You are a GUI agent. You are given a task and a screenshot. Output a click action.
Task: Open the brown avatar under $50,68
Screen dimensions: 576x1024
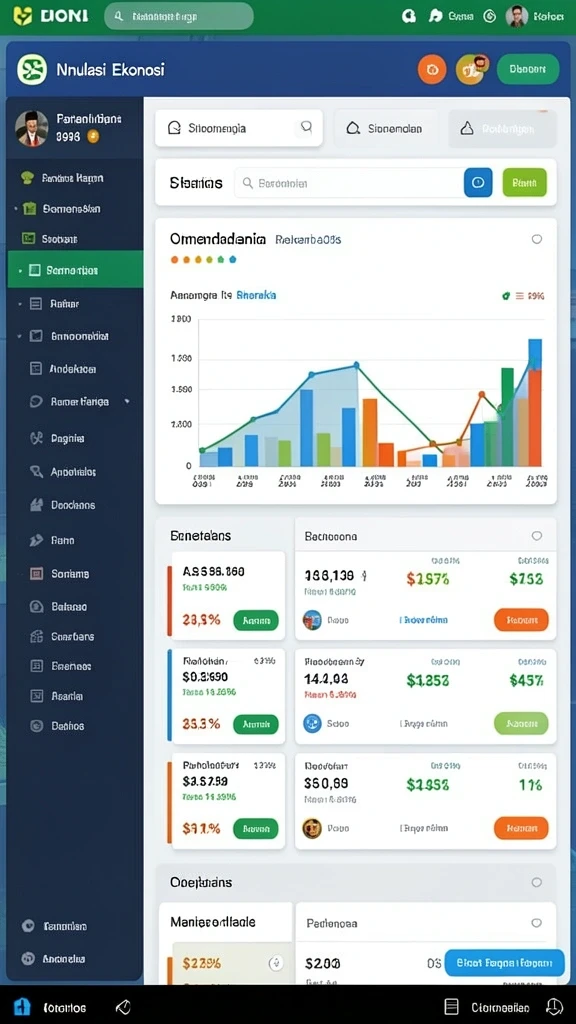(x=312, y=828)
